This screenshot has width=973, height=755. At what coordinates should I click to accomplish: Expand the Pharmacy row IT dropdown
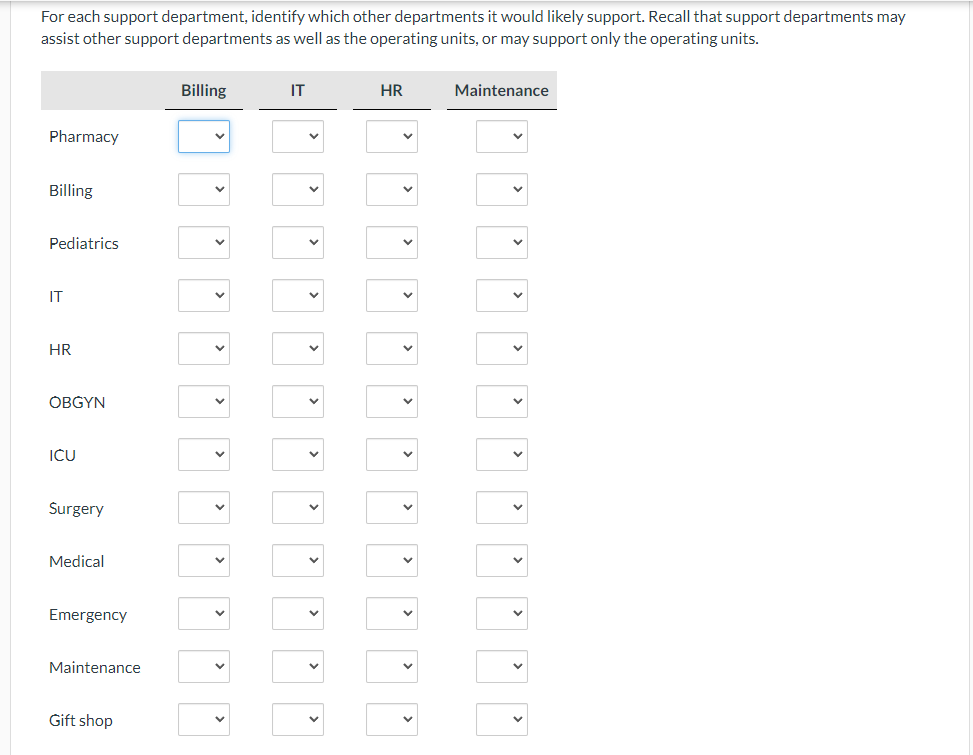click(x=298, y=137)
